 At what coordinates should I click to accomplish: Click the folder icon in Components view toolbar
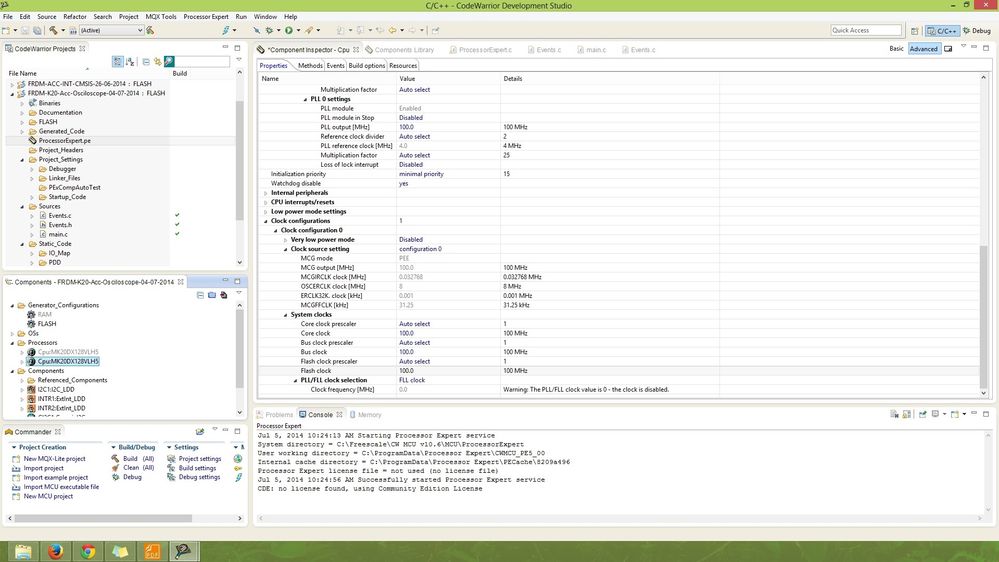(212, 295)
